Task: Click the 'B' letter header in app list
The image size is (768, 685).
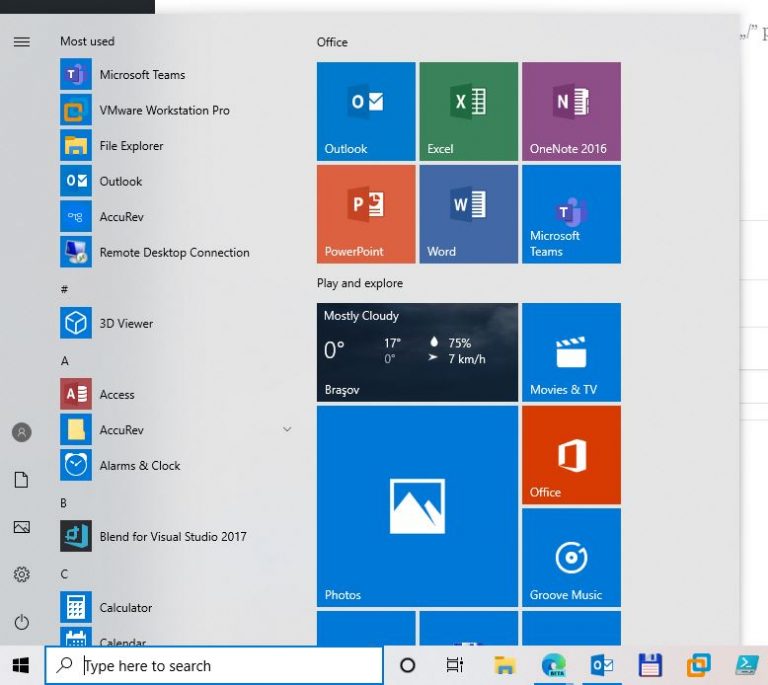Action: [x=64, y=503]
